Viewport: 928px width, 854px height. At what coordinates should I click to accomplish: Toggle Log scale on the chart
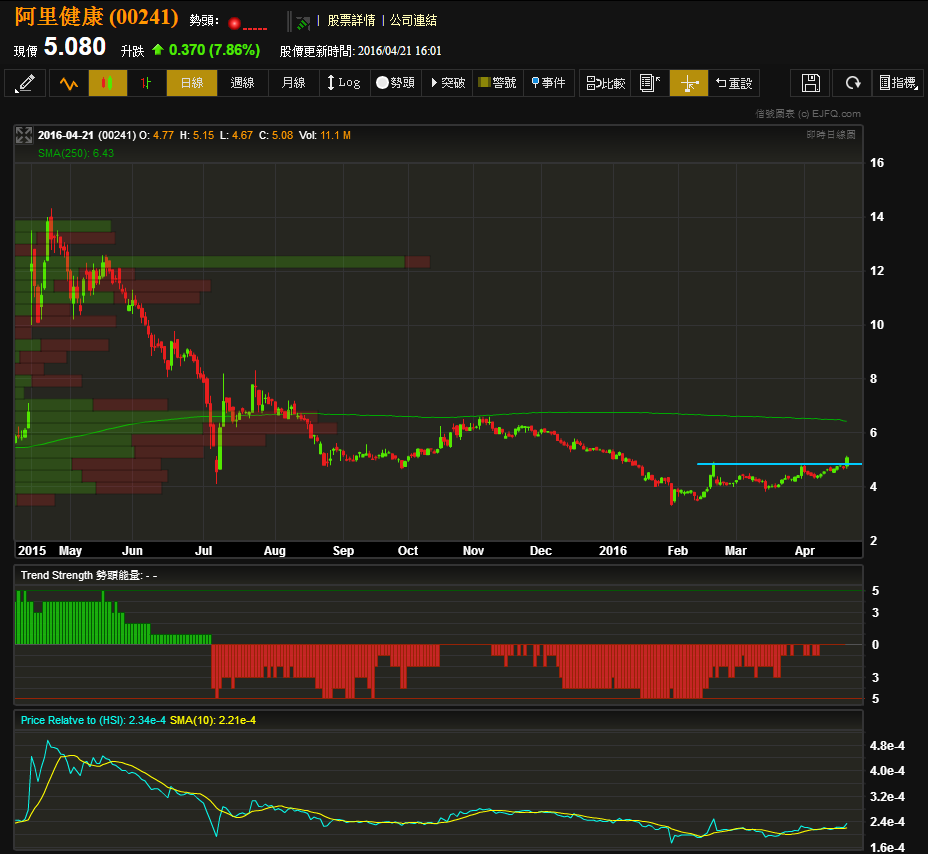click(344, 83)
